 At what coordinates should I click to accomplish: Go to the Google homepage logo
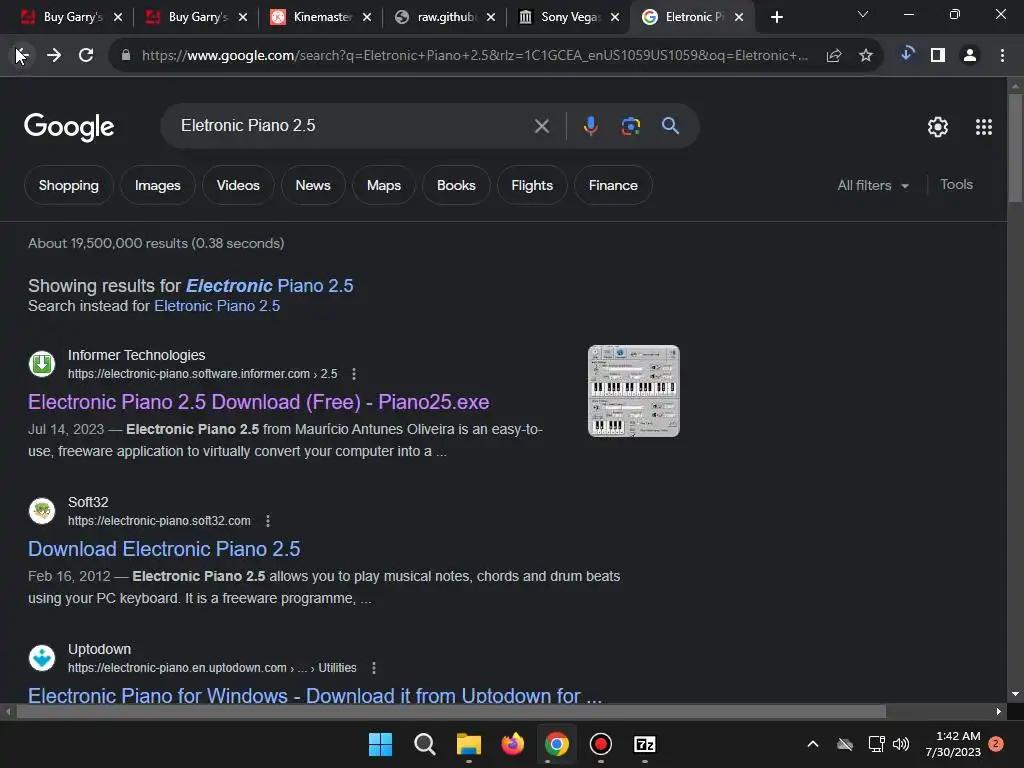pos(69,127)
